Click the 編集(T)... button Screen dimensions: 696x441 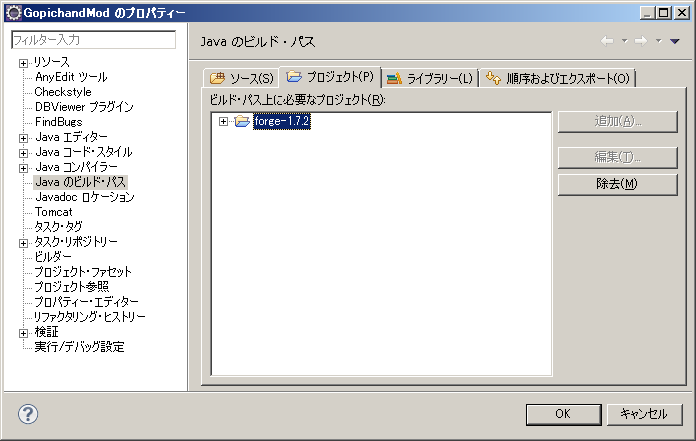point(617,157)
